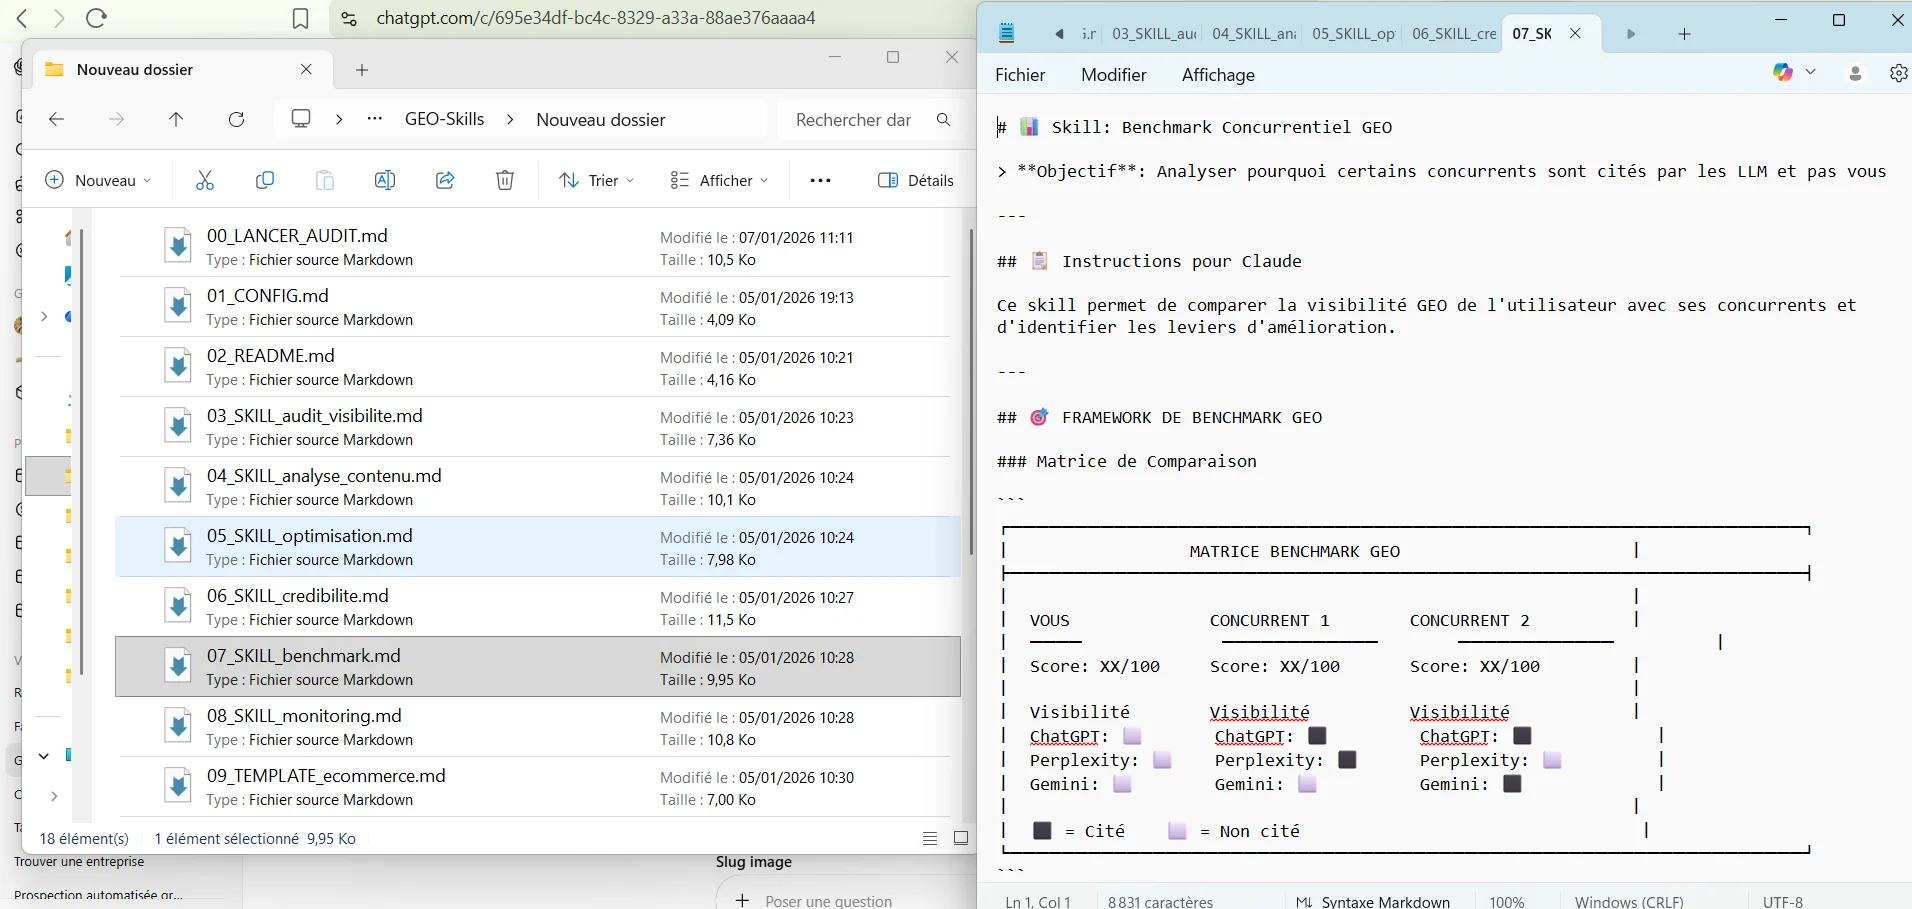The width and height of the screenshot is (1912, 909).
Task: Click the Copilot icon in Notepad
Action: (1783, 72)
